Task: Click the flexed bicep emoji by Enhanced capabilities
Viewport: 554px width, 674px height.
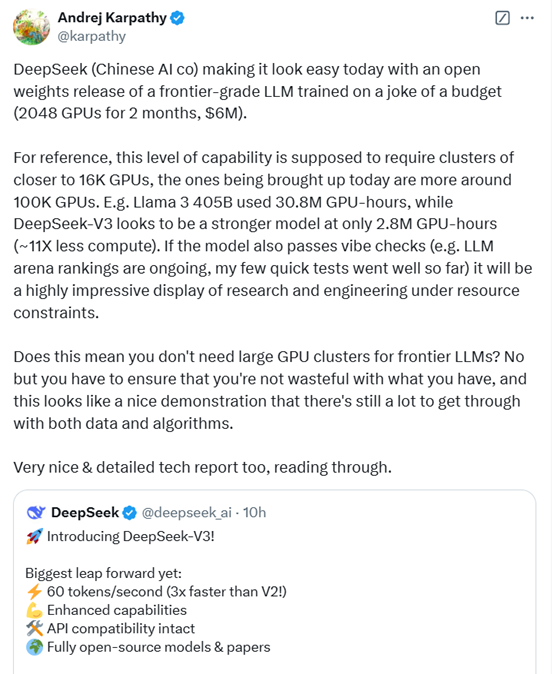Action: click(x=34, y=610)
